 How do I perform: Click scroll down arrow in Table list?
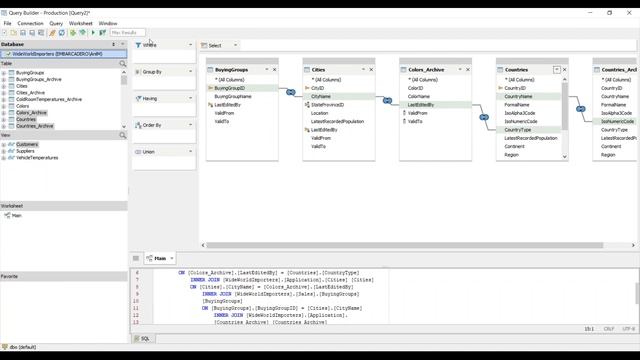coord(124,127)
